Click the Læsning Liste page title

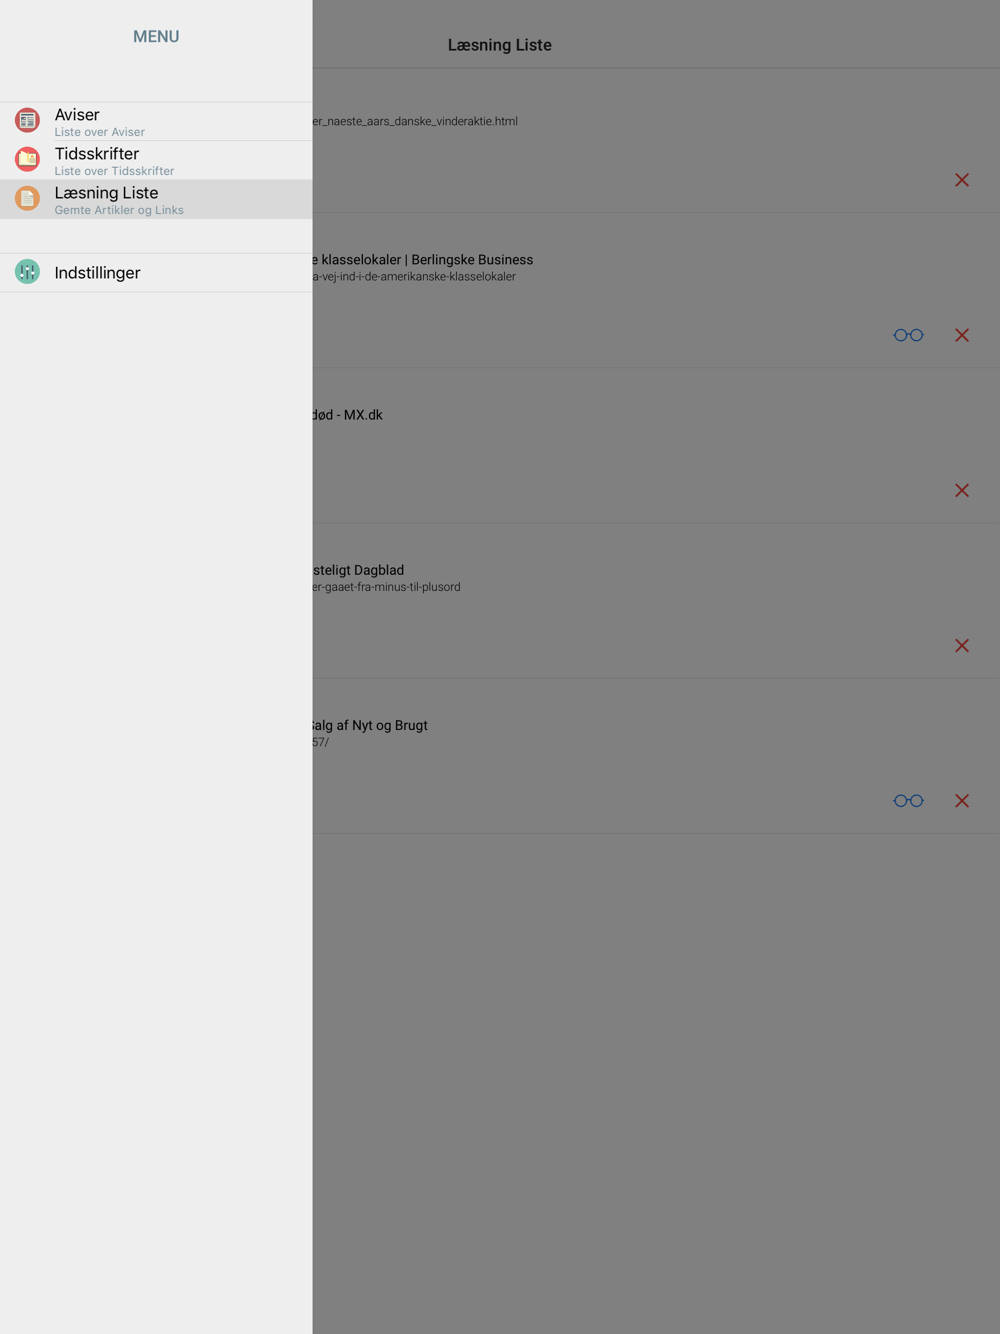coord(500,45)
